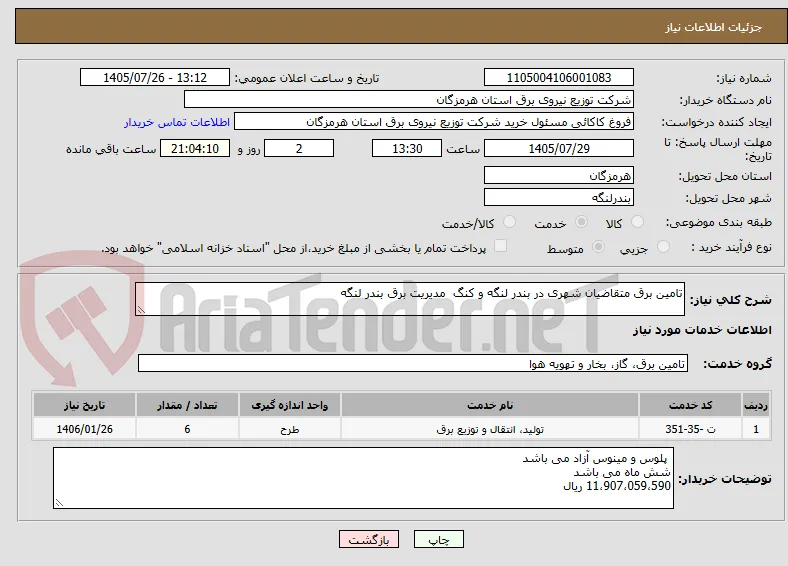The image size is (788, 566).
Task: Select the جزیی purchase type radio
Action: (663, 246)
